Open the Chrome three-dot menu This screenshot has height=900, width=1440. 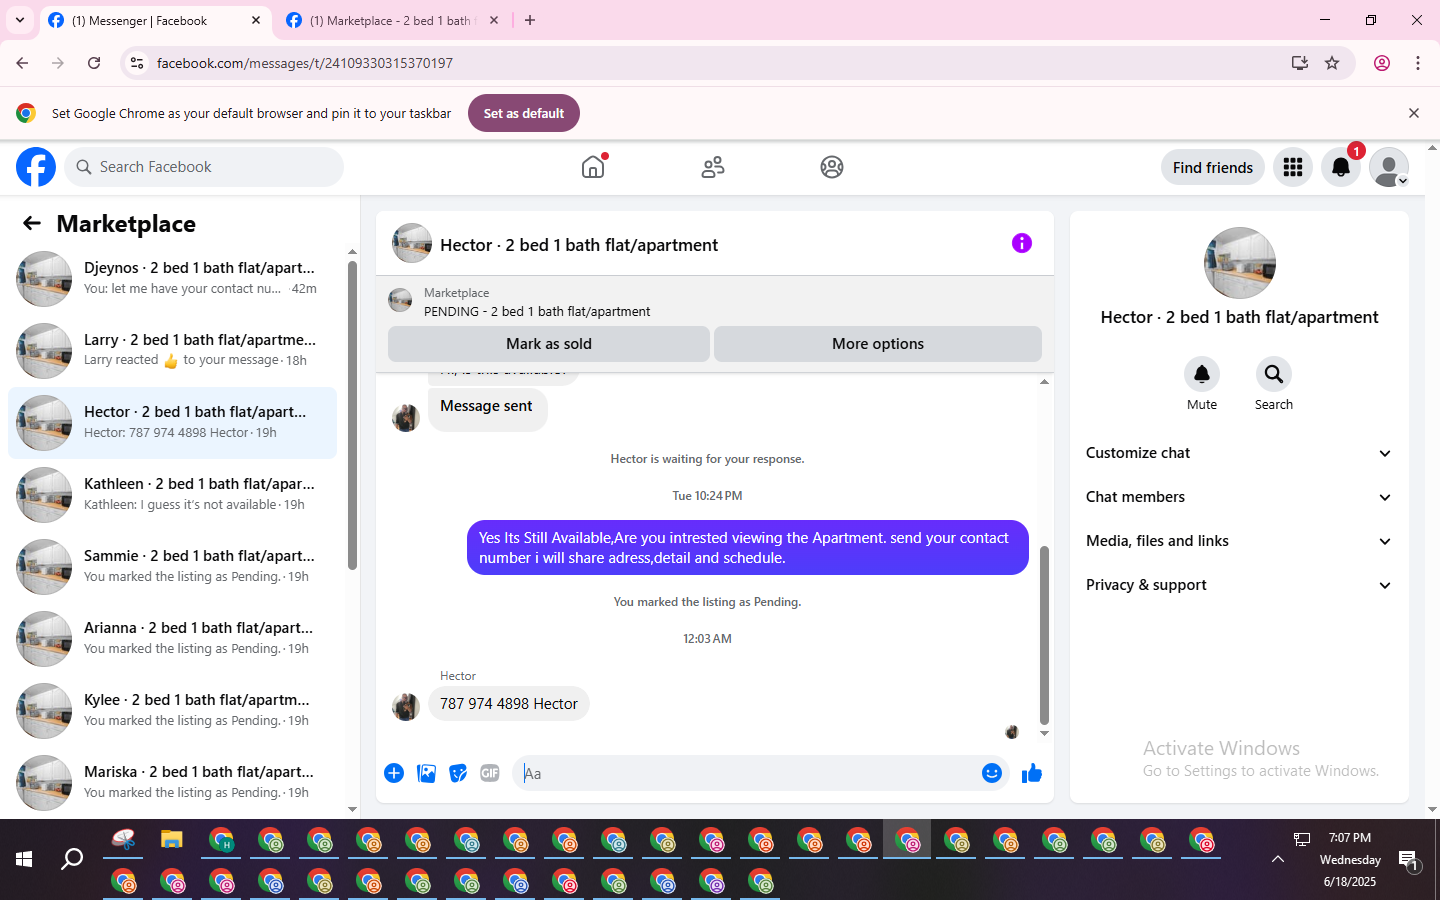point(1418,63)
